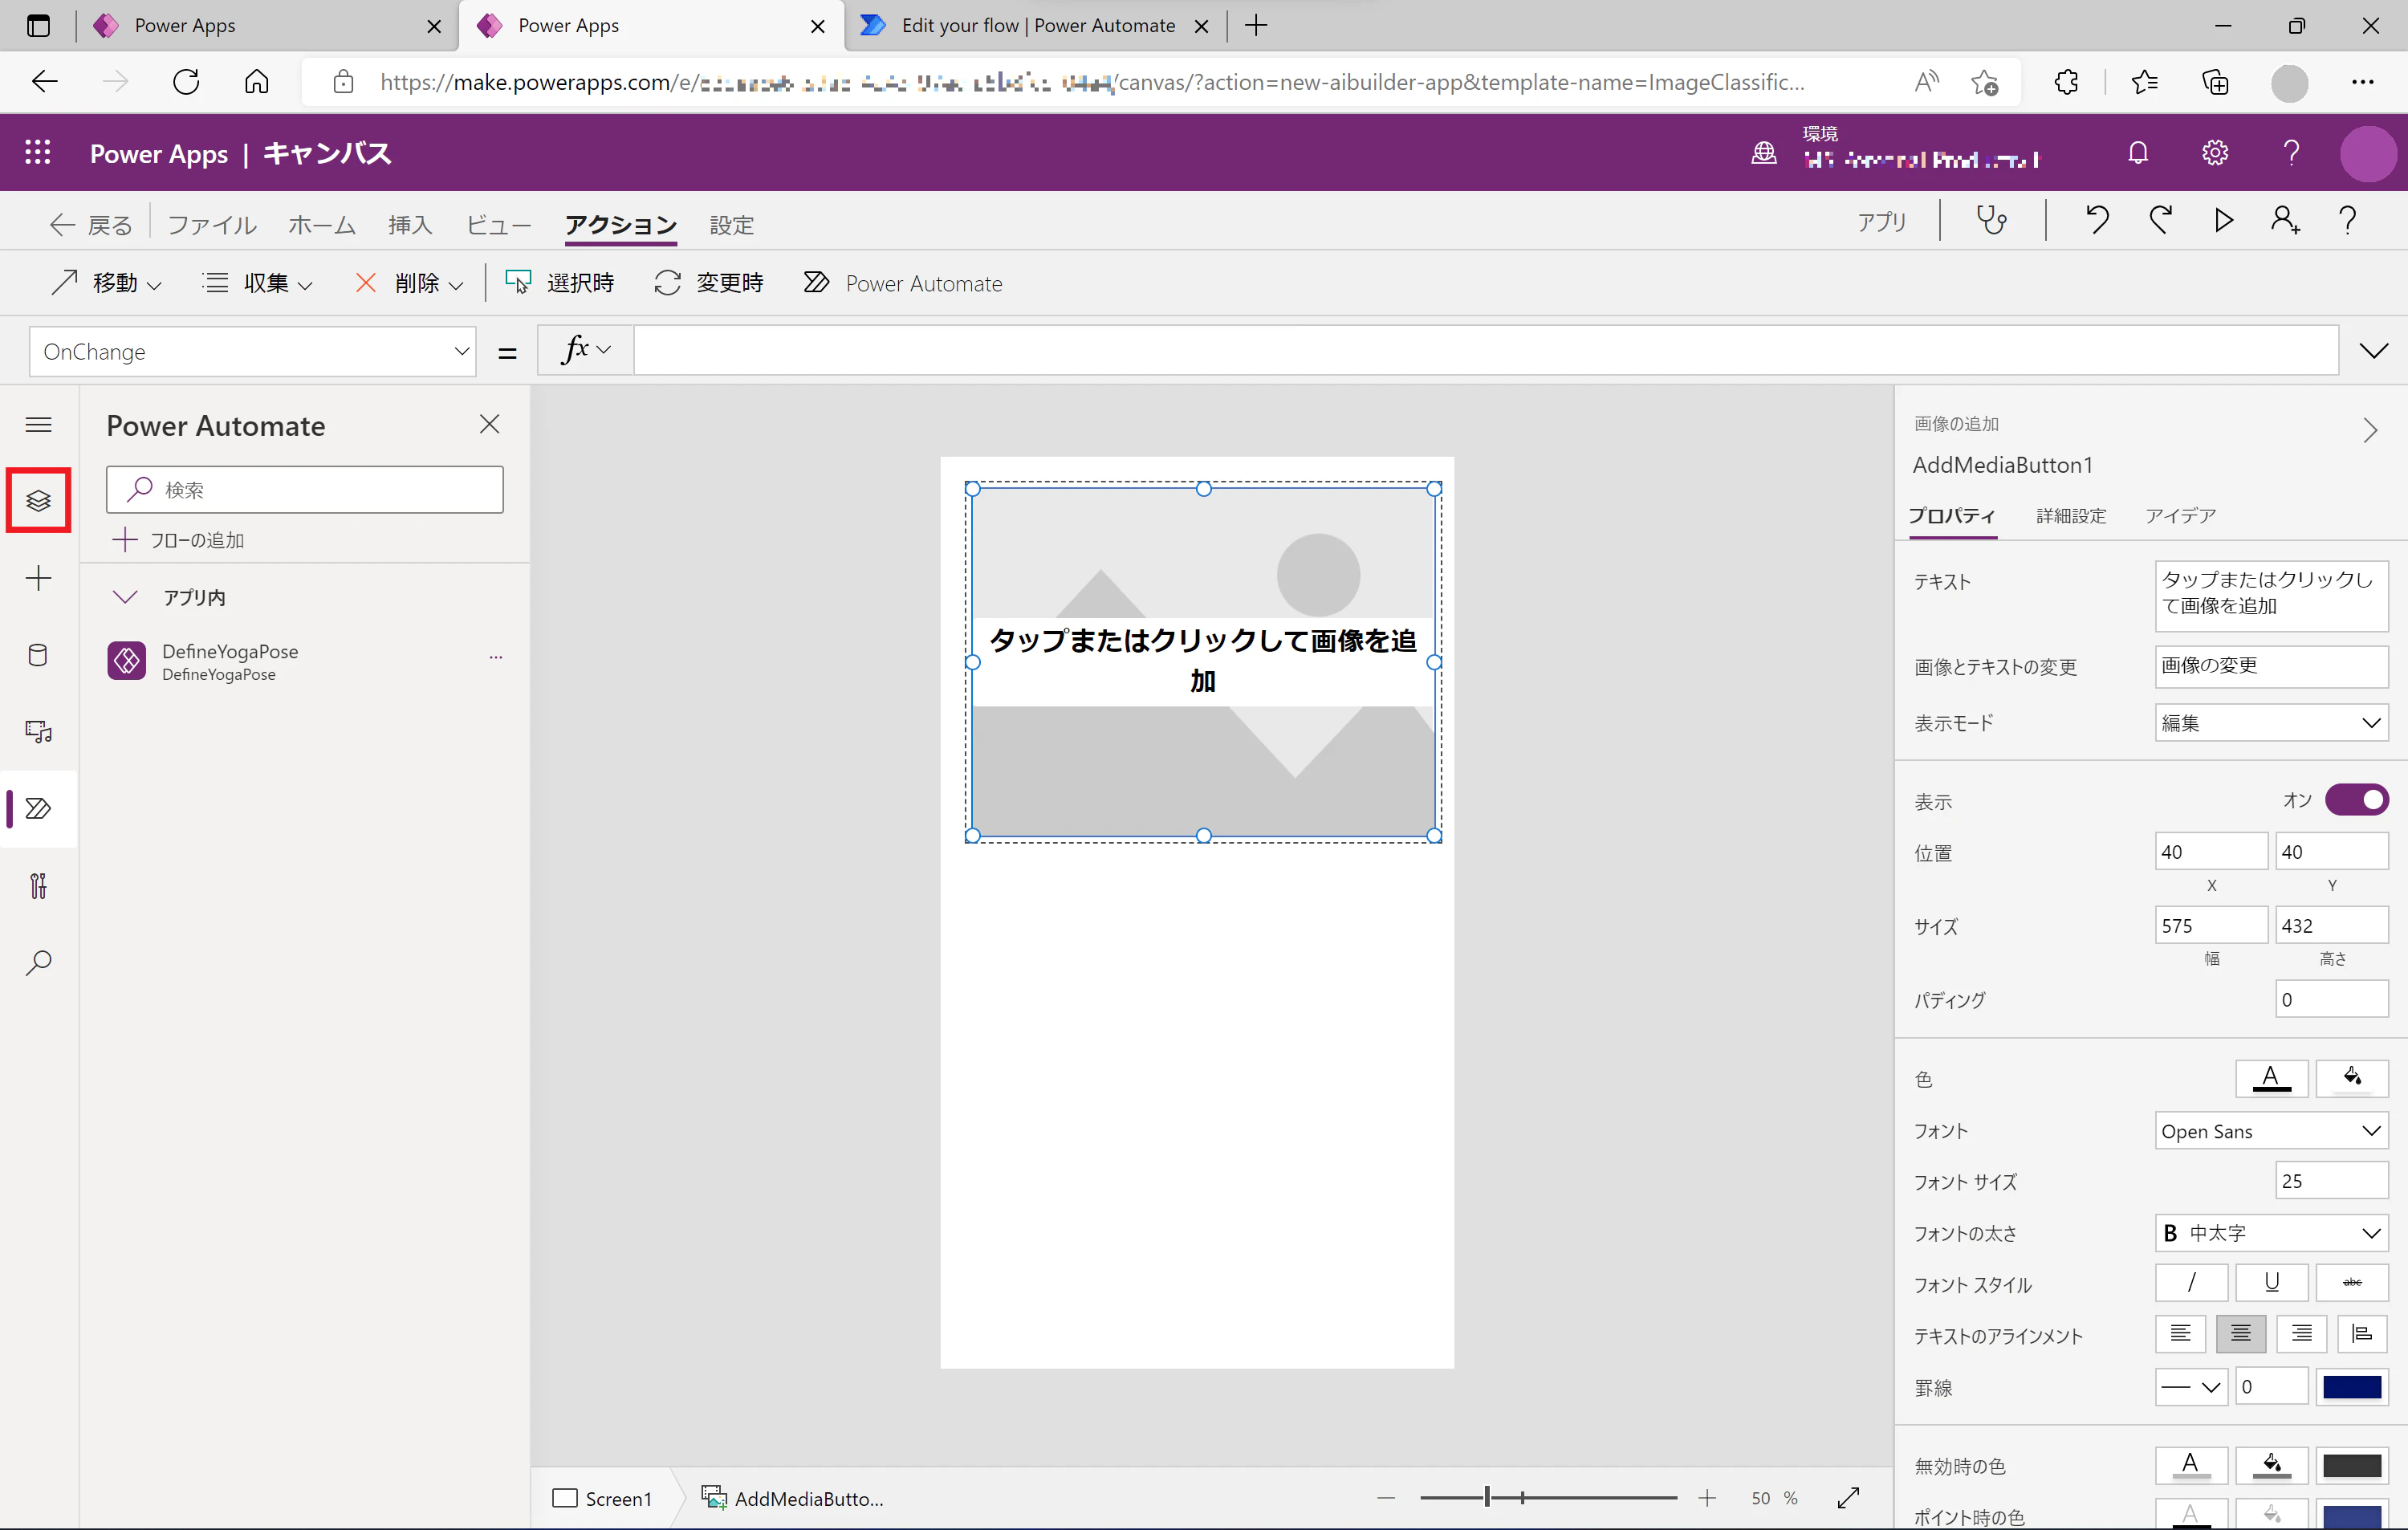Click the Search magnifier in sidebar
The image size is (2408, 1530).
pos(38,962)
